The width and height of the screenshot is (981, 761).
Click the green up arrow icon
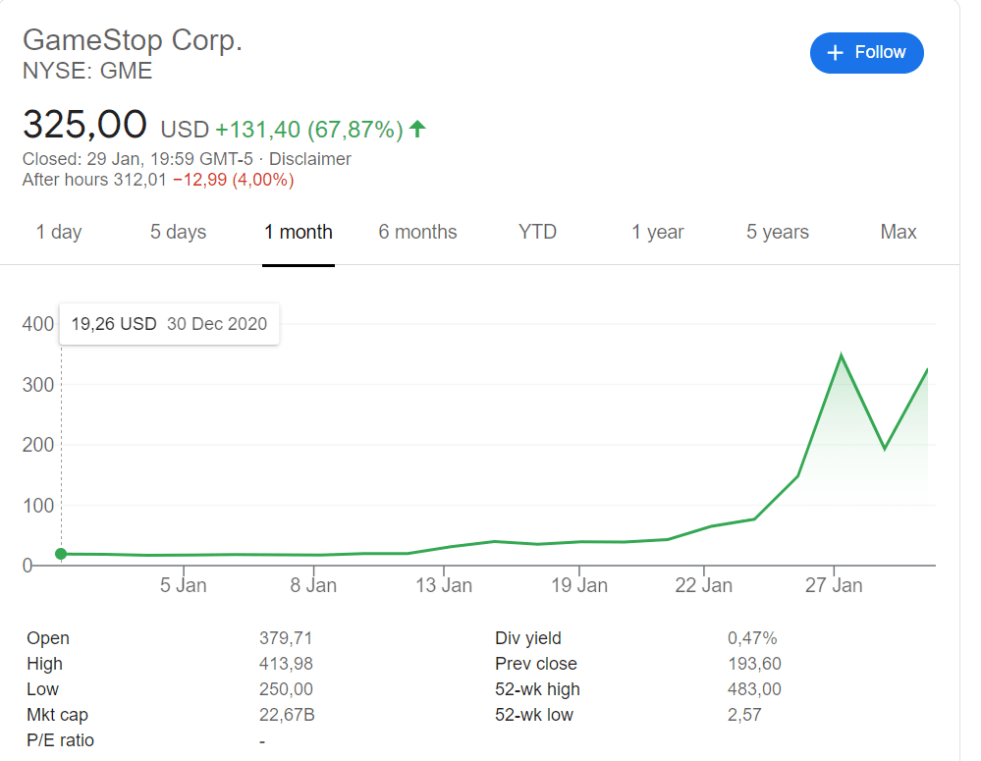(x=418, y=129)
